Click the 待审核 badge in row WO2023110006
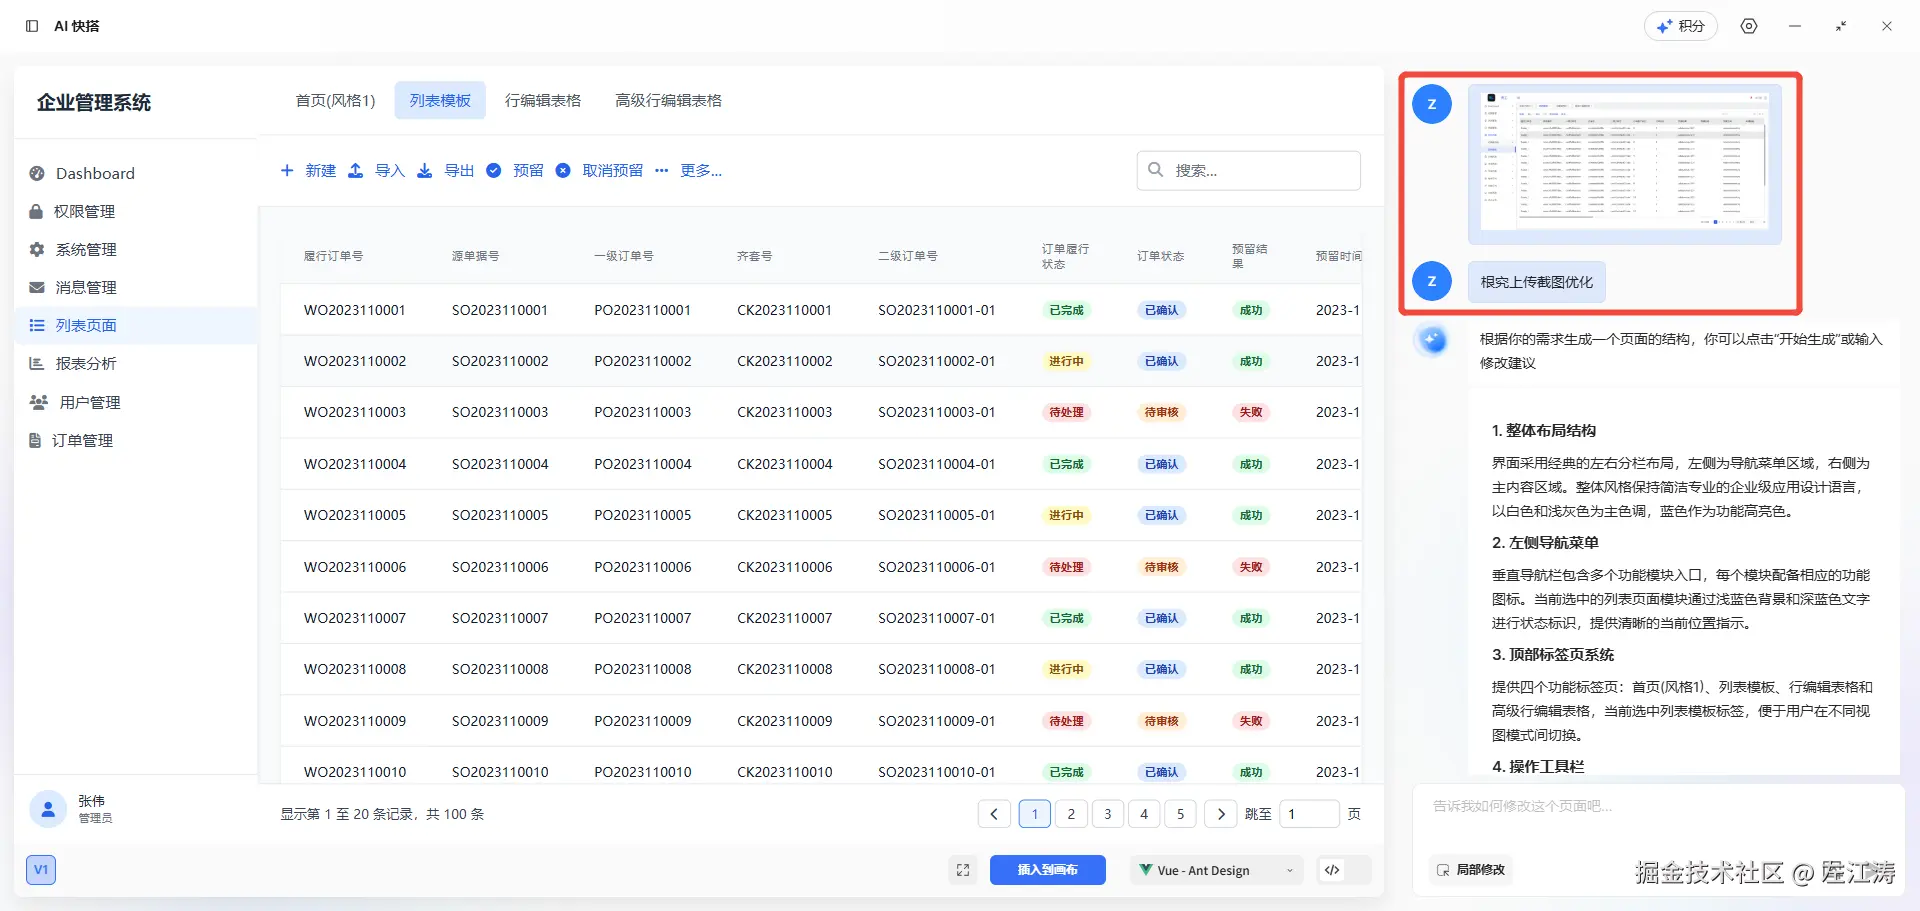The width and height of the screenshot is (1920, 911). (1161, 567)
